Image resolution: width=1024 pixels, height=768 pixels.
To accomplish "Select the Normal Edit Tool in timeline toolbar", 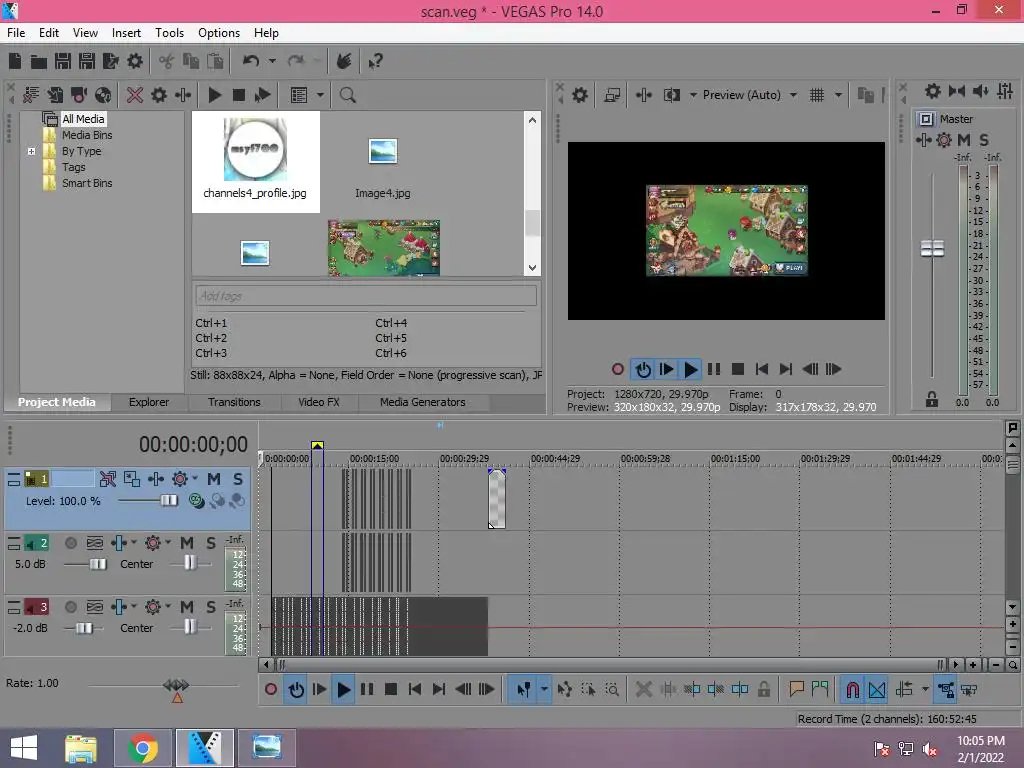I will (x=523, y=690).
